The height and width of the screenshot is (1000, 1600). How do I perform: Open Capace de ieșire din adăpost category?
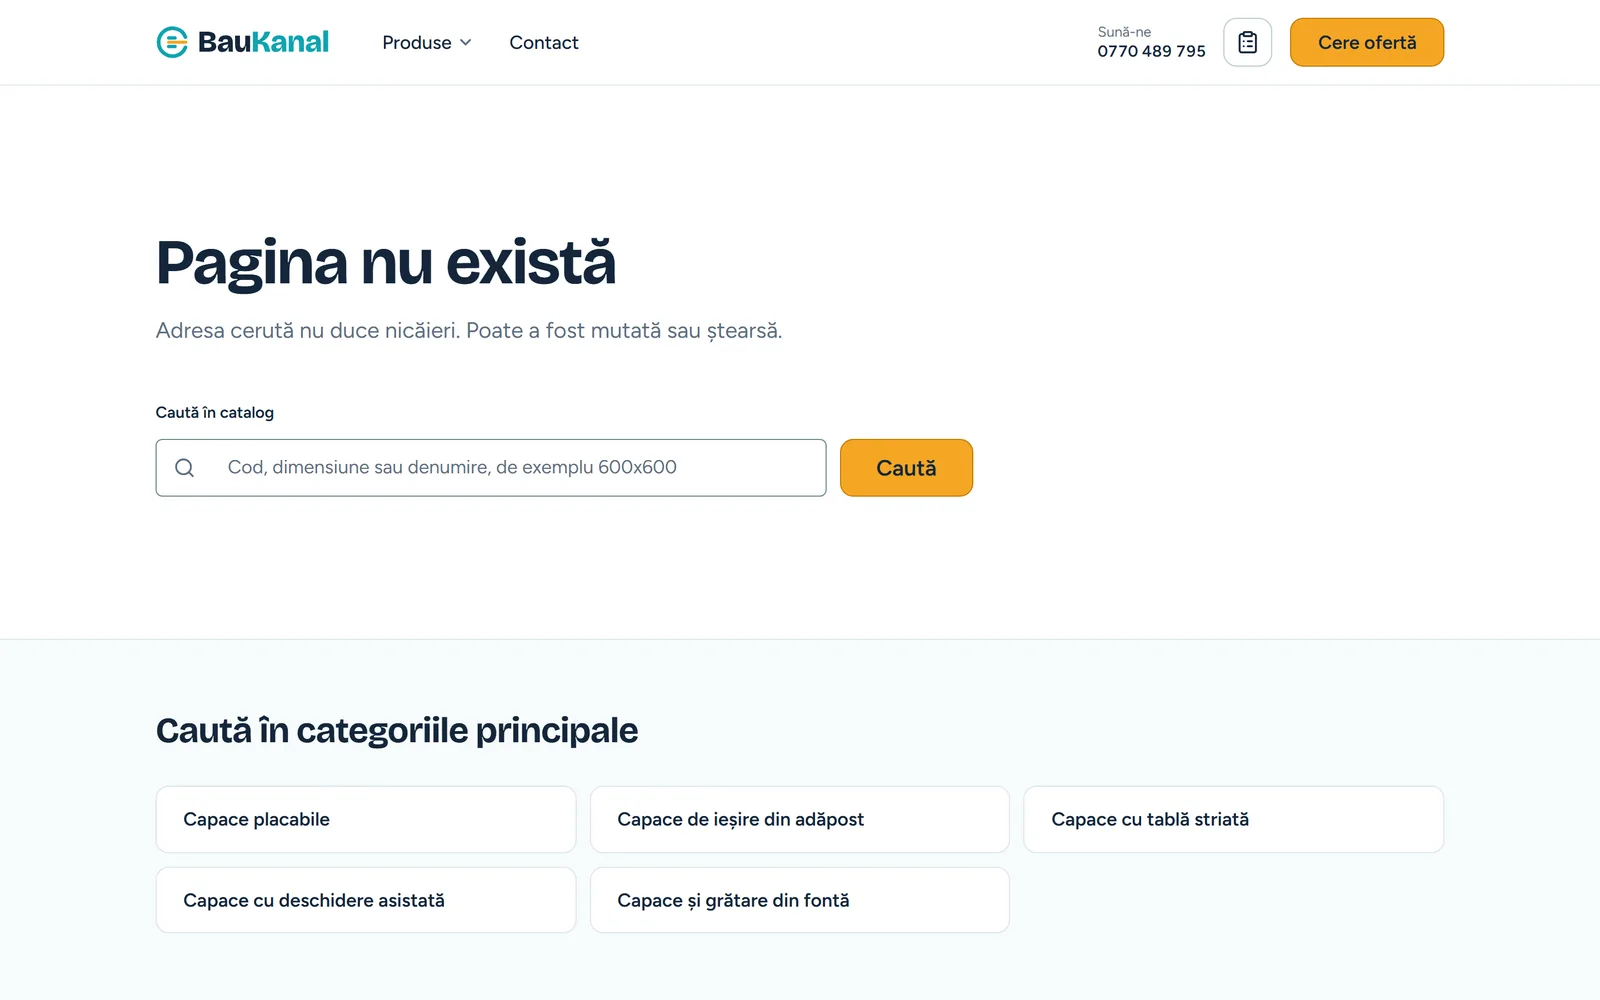[800, 819]
